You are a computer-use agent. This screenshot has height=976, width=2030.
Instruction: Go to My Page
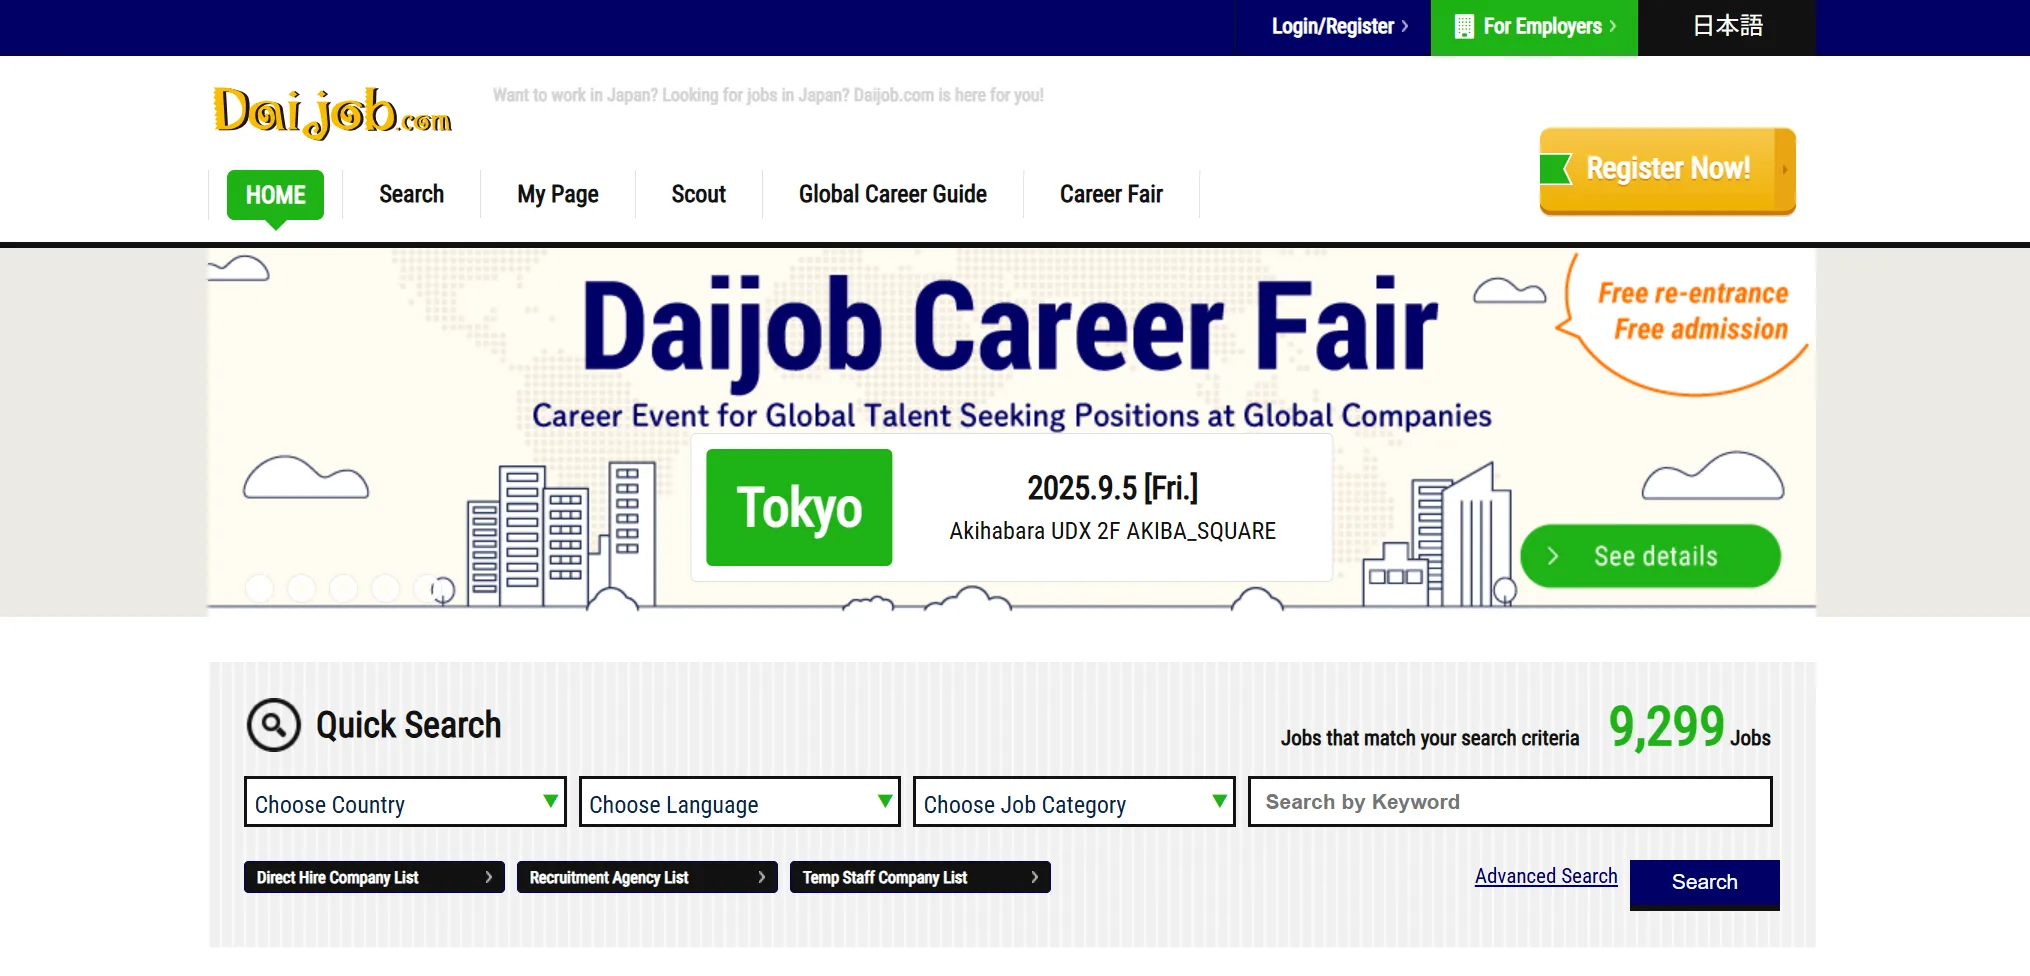coord(558,194)
